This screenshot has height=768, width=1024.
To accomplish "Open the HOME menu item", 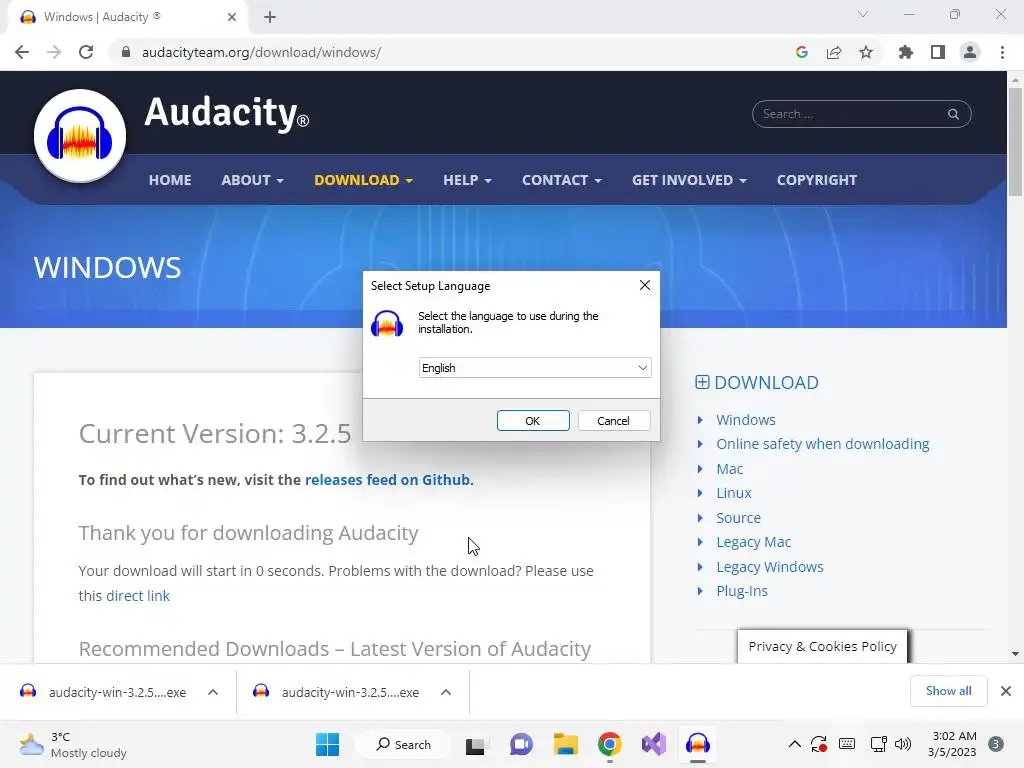I will (x=170, y=180).
